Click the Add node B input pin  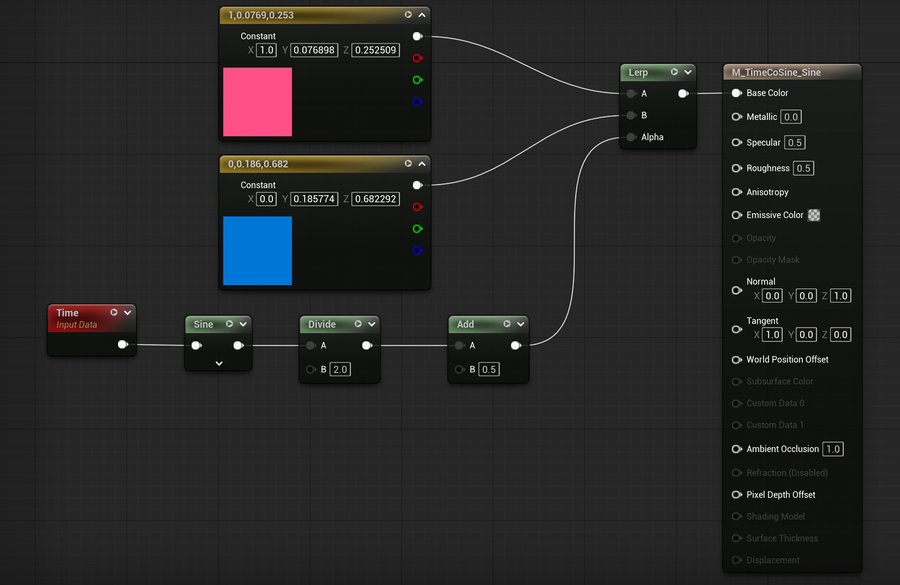tap(459, 369)
